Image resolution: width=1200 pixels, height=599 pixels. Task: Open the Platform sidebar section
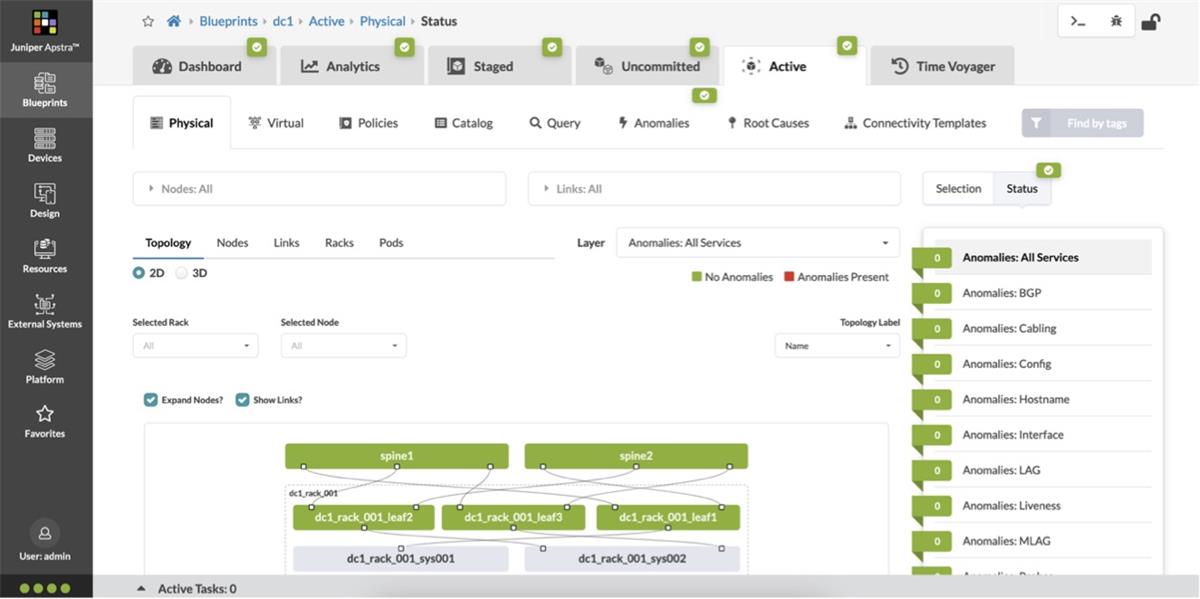coord(44,370)
